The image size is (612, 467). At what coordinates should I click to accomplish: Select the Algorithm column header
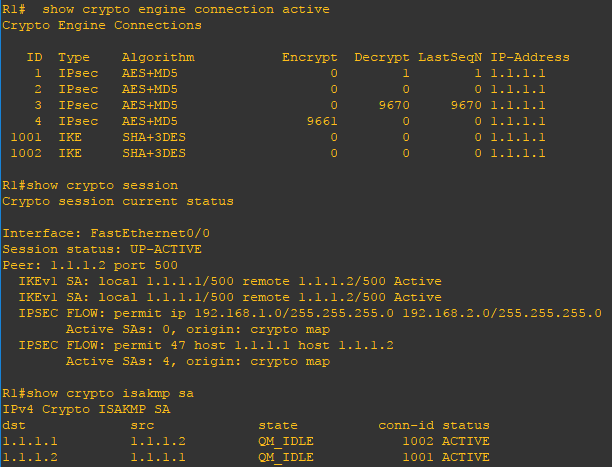[x=158, y=57]
